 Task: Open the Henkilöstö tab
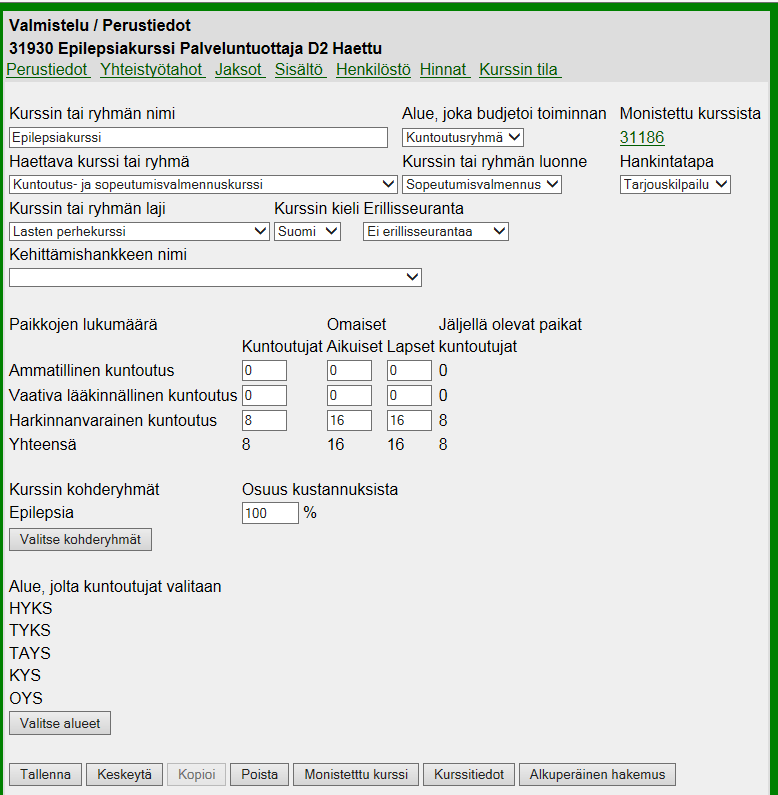tap(373, 69)
